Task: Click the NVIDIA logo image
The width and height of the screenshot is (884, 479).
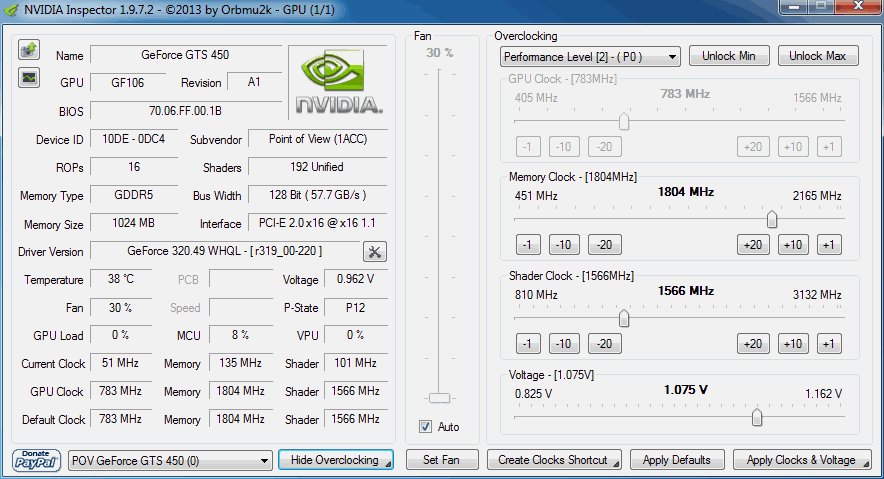Action: pos(339,82)
